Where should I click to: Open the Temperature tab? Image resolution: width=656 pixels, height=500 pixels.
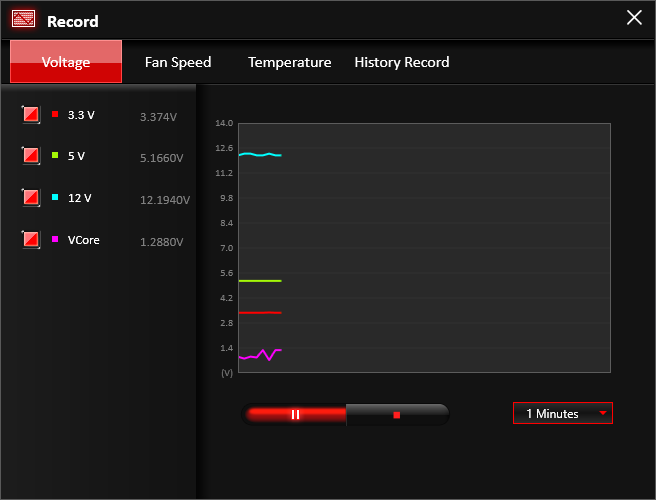point(289,62)
